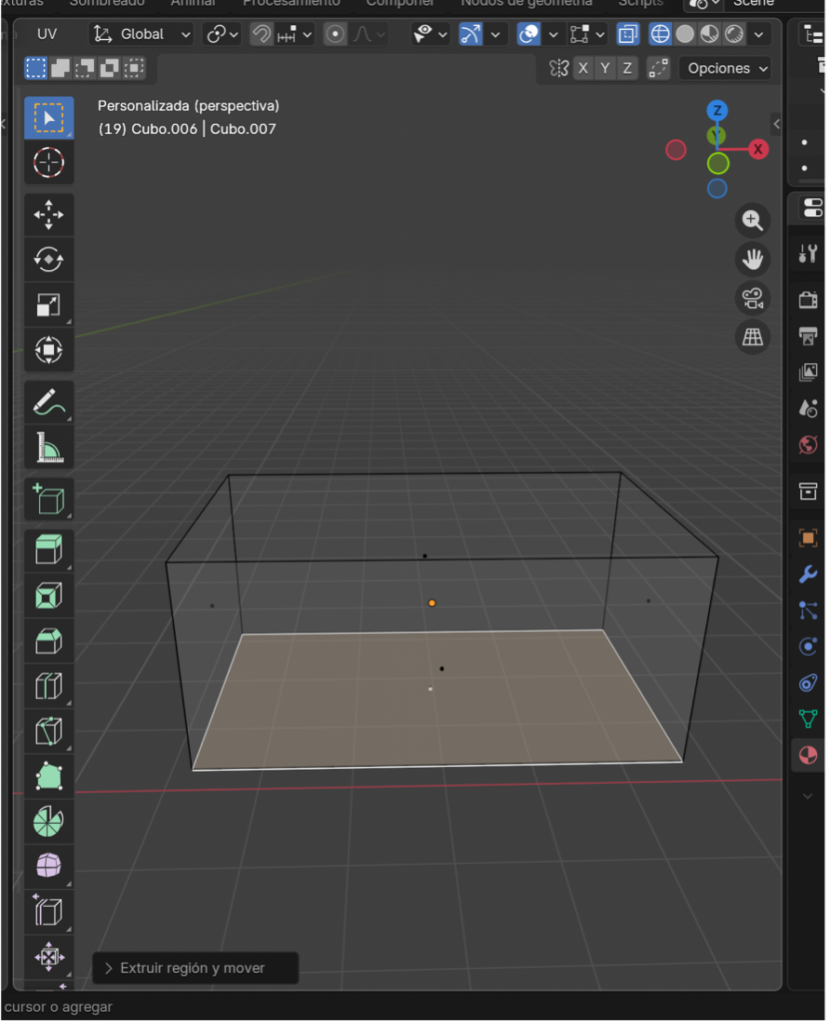Activate the Annotate tool
Image resolution: width=830 pixels, height=1024 pixels.
[x=48, y=404]
